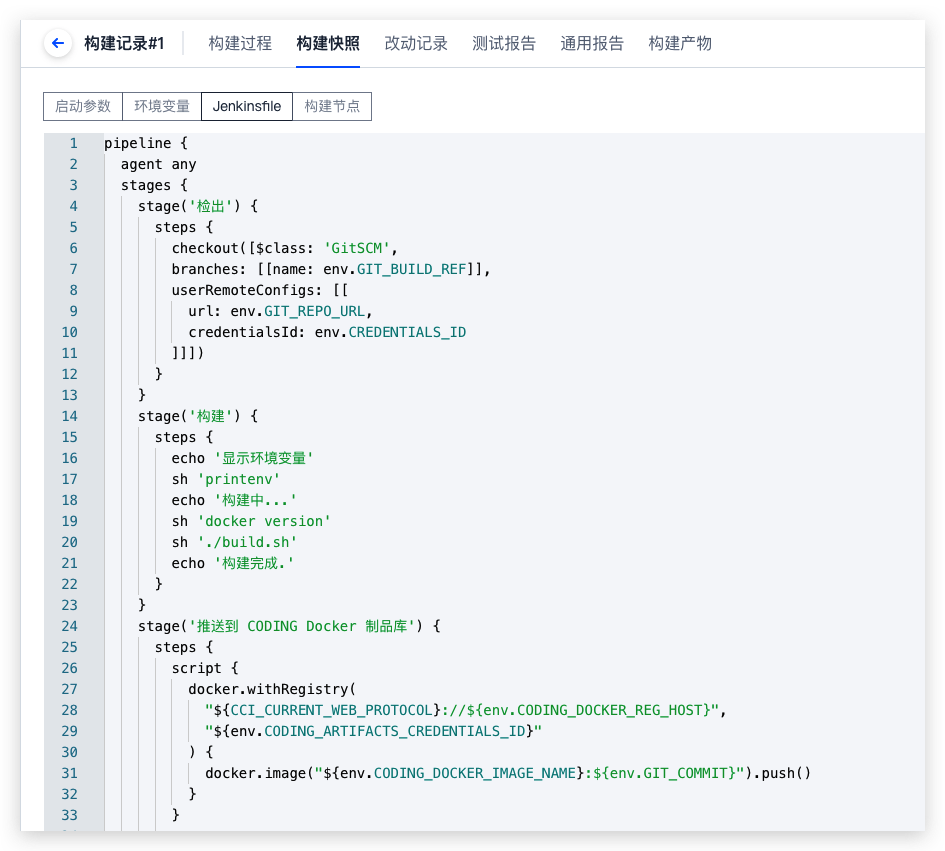Click the sh './build.sh' line

234,542
